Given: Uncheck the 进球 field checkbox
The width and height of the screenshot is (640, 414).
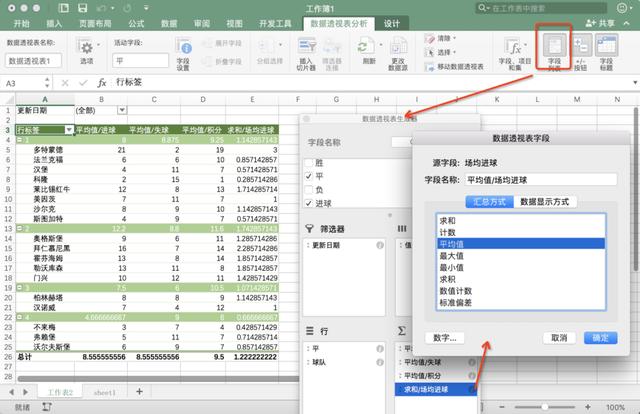Looking at the screenshot, I should click(x=309, y=203).
